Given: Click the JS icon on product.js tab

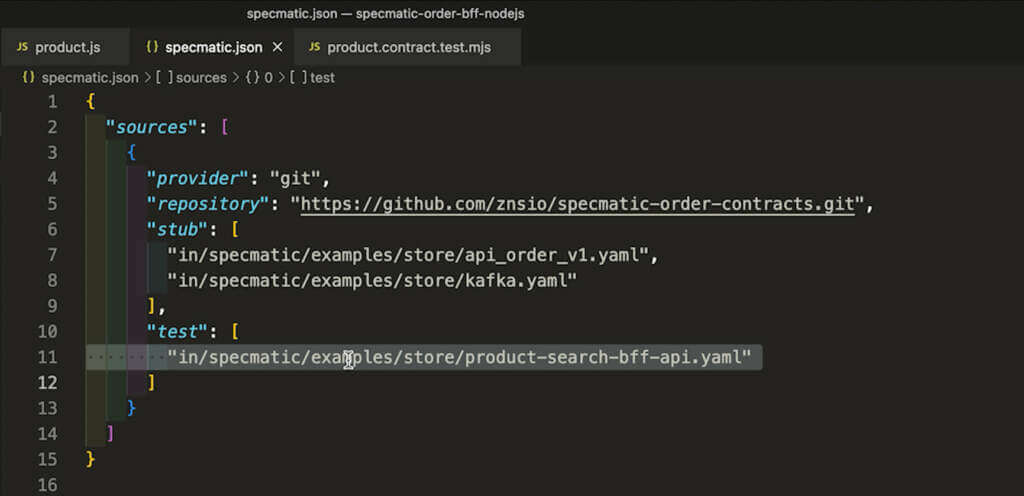Looking at the screenshot, I should point(23,47).
